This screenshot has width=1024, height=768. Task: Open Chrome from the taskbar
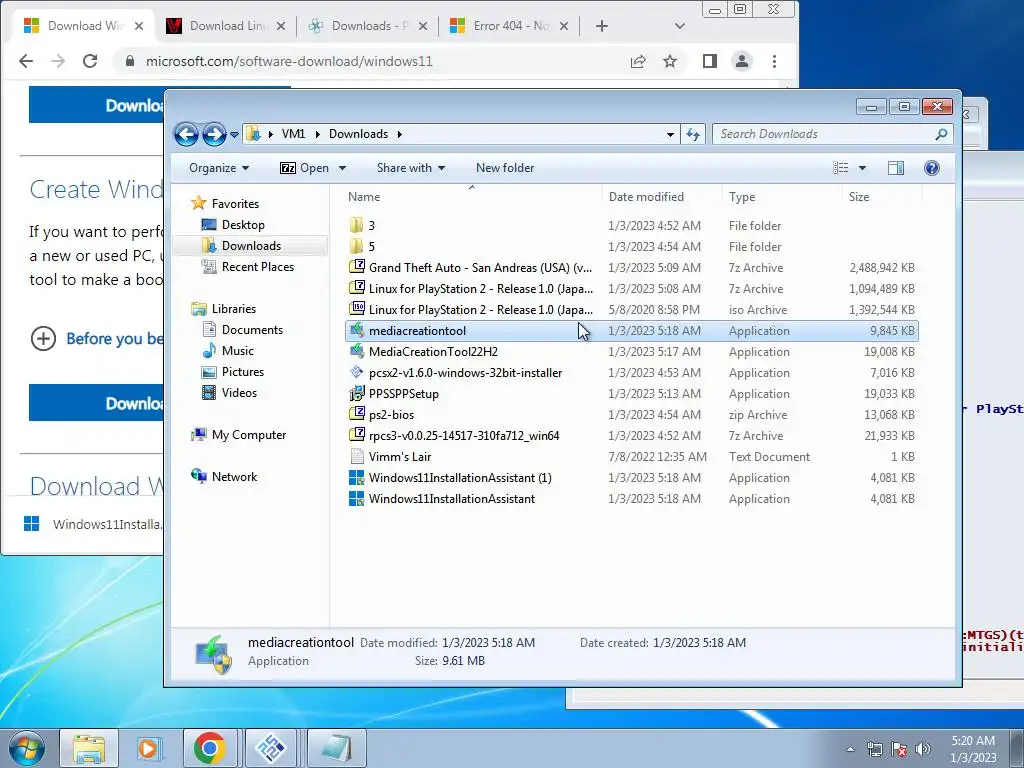[210, 748]
